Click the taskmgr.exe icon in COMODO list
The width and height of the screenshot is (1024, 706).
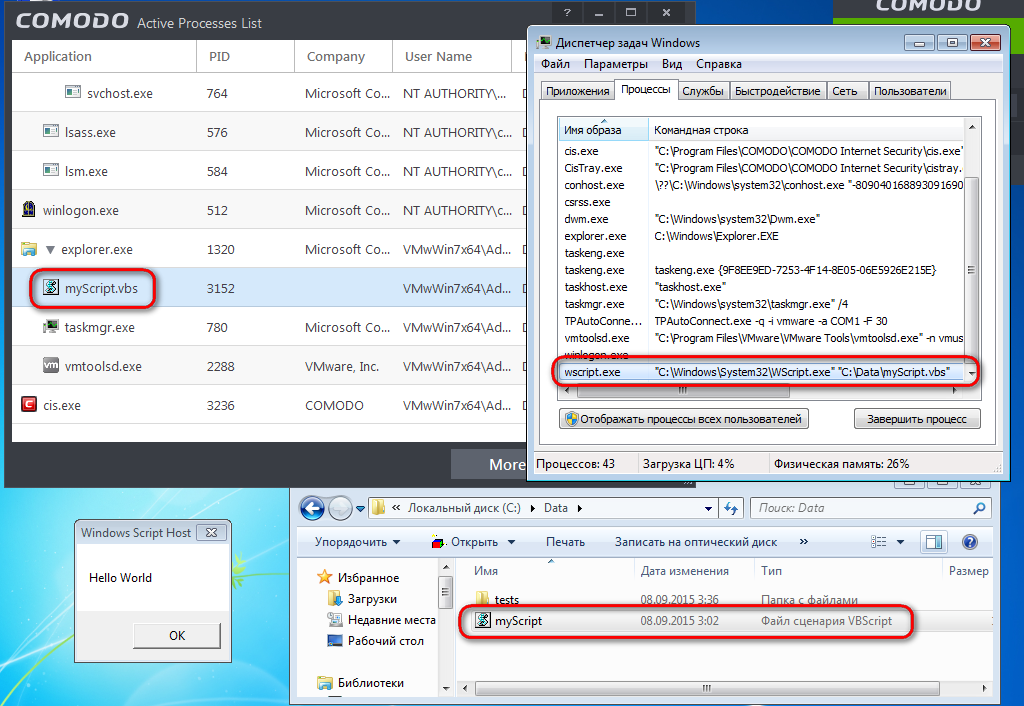51,326
